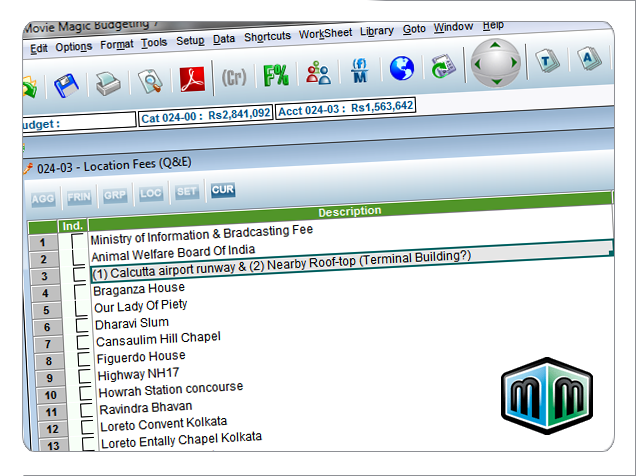Select row number 10 header
The width and height of the screenshot is (636, 476).
pos(51,395)
